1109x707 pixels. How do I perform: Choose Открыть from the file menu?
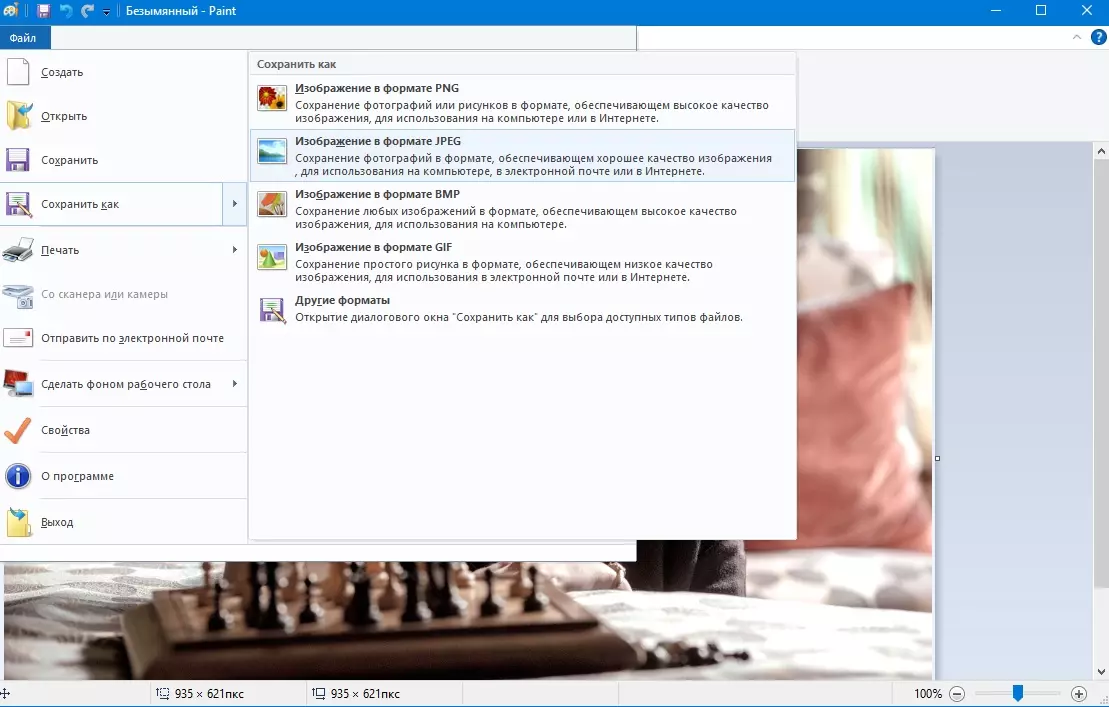(64, 116)
